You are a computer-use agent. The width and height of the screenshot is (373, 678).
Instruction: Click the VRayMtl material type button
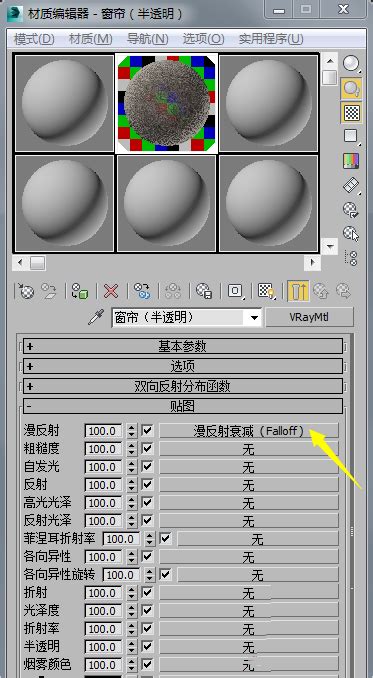click(x=309, y=317)
